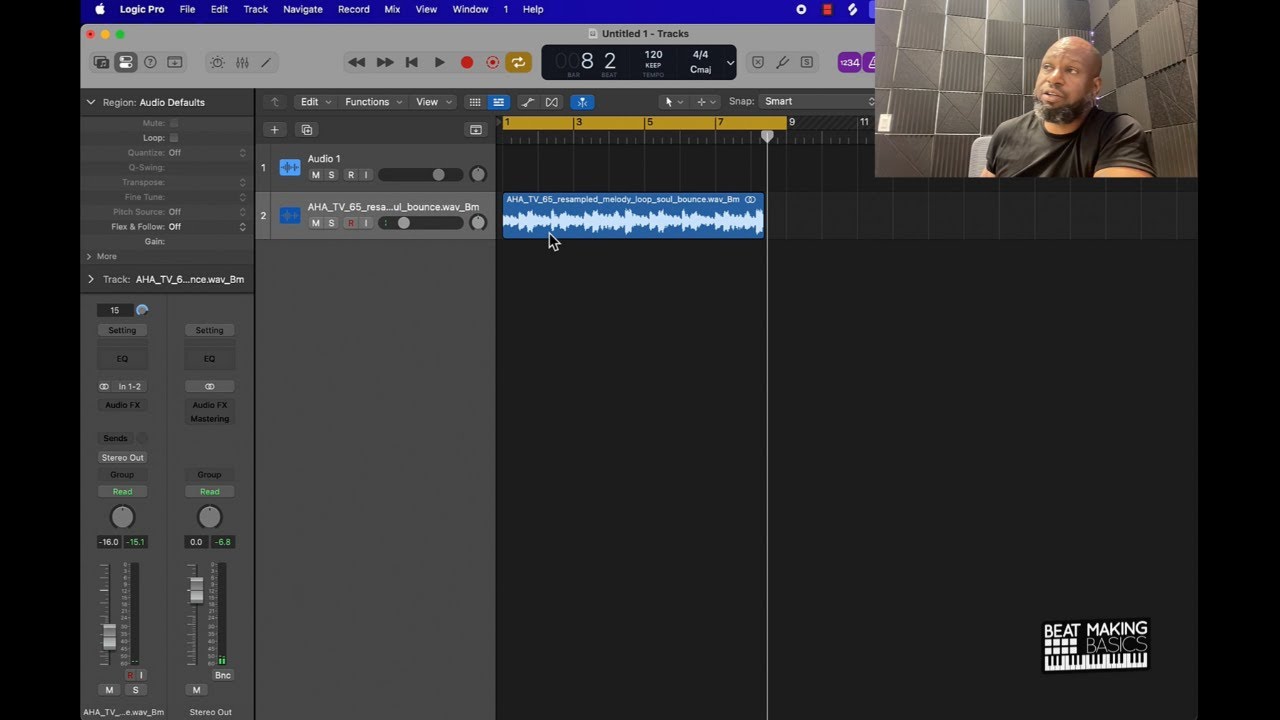Image resolution: width=1280 pixels, height=720 pixels.
Task: Toggle the Inspector panel icon
Action: 125,62
